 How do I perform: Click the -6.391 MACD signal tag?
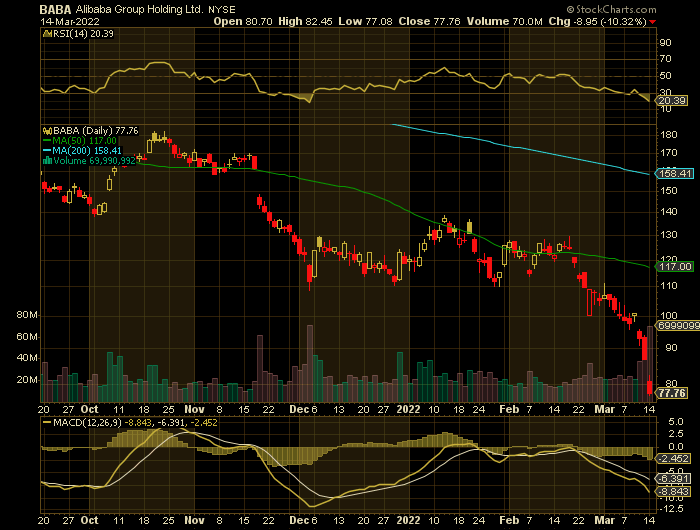(x=672, y=479)
